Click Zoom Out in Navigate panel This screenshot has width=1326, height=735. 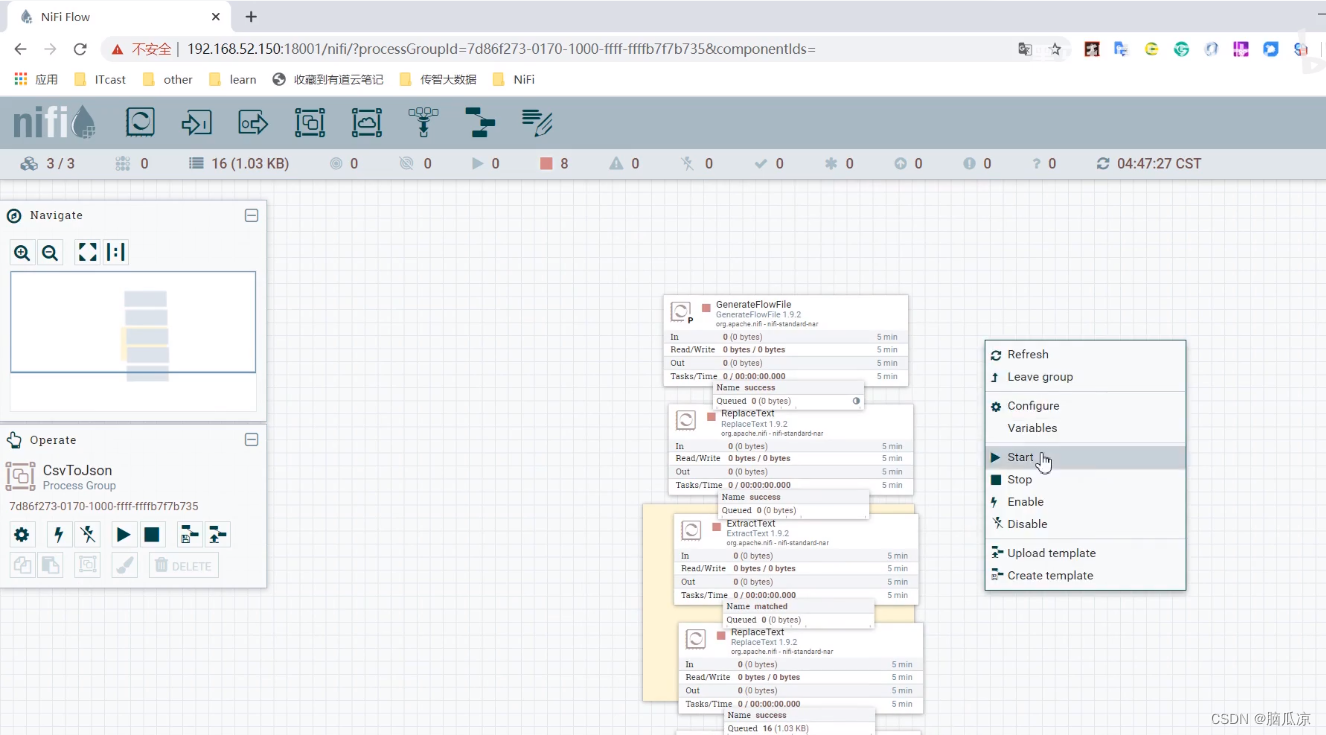(x=50, y=253)
